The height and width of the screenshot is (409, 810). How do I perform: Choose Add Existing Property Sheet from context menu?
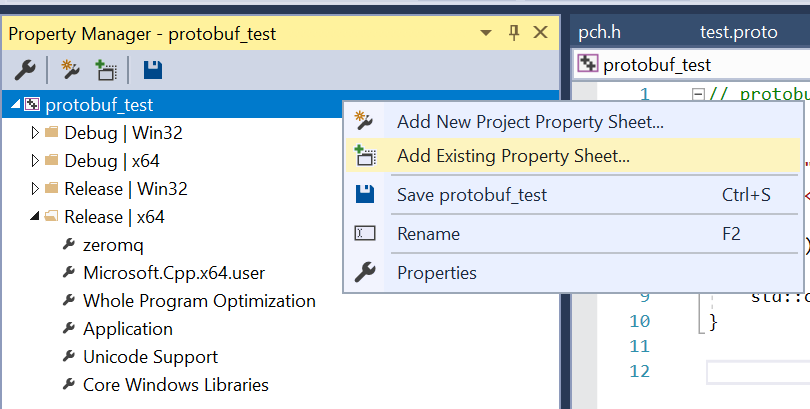click(x=513, y=156)
